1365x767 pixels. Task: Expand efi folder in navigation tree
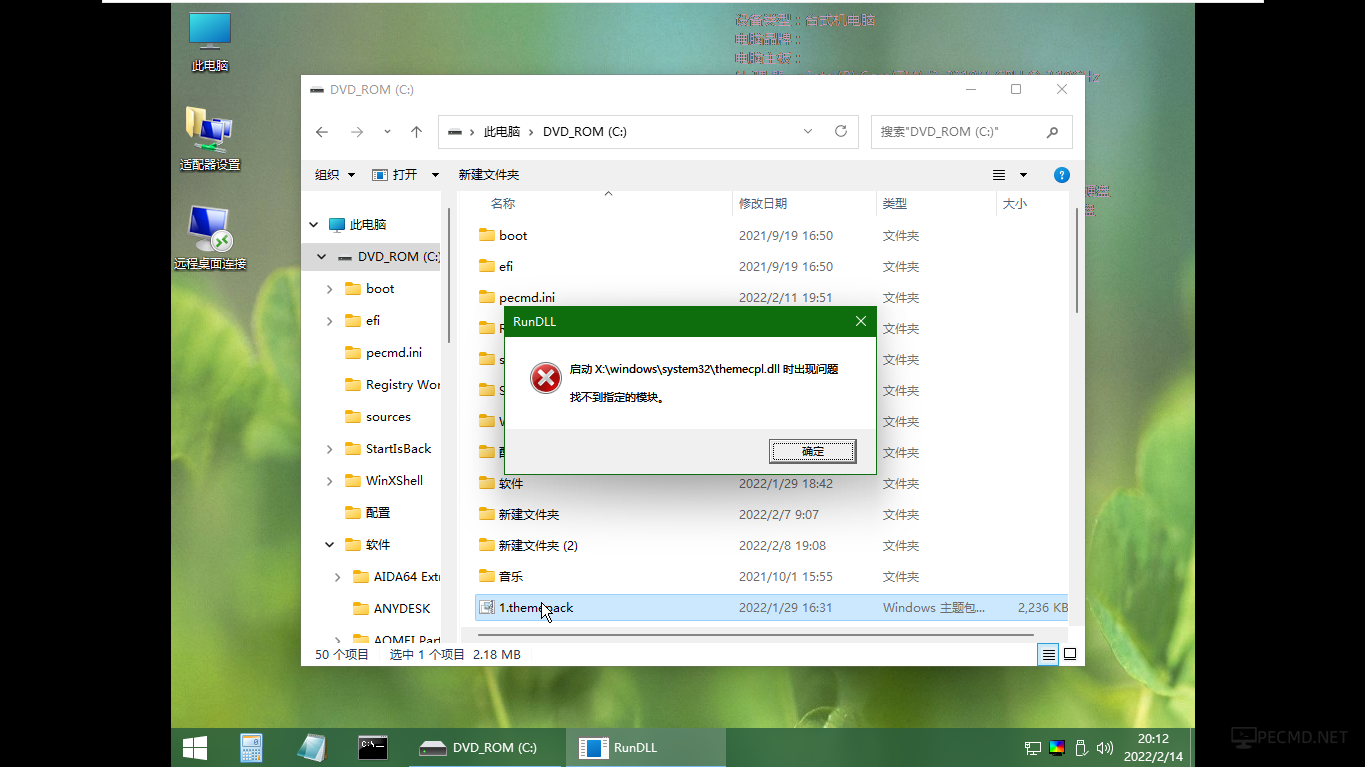tap(330, 321)
